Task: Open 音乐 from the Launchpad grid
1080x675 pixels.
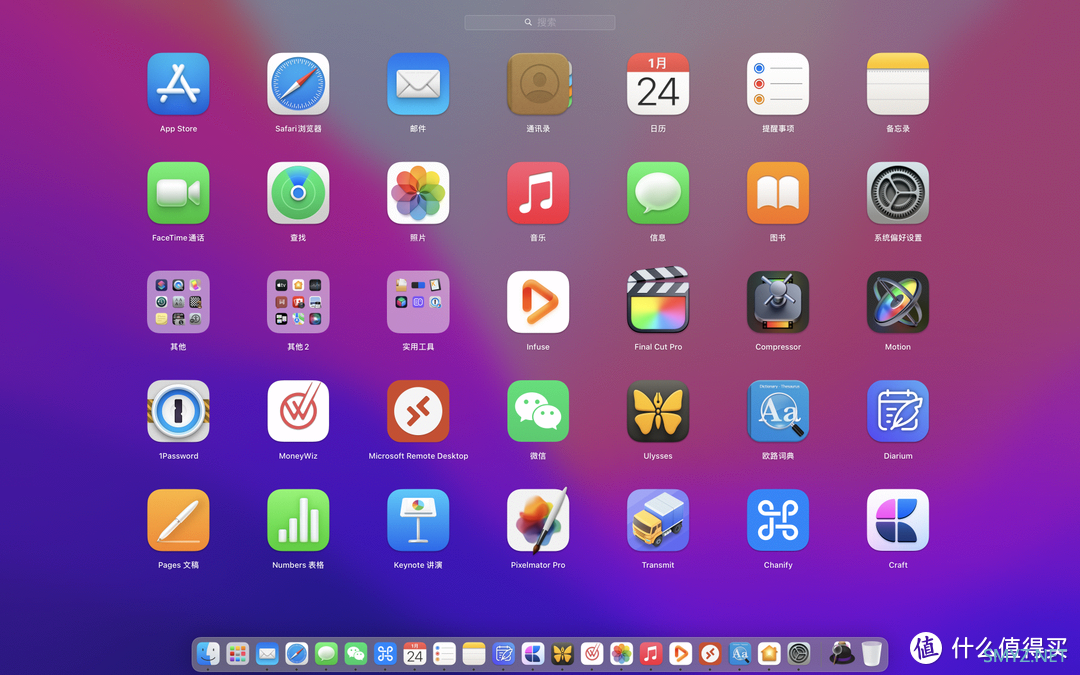Action: [538, 193]
